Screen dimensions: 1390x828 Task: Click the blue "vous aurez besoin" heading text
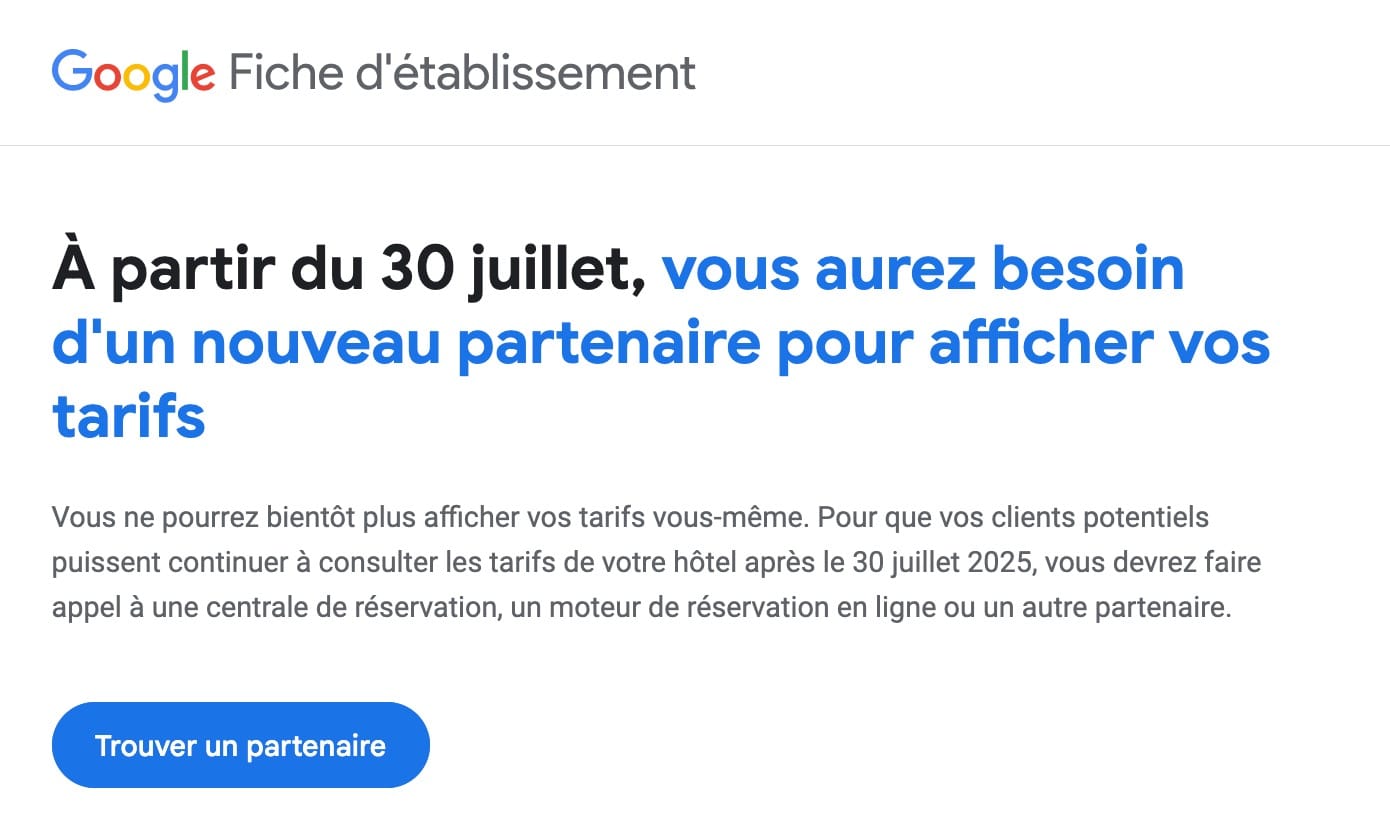click(x=923, y=269)
